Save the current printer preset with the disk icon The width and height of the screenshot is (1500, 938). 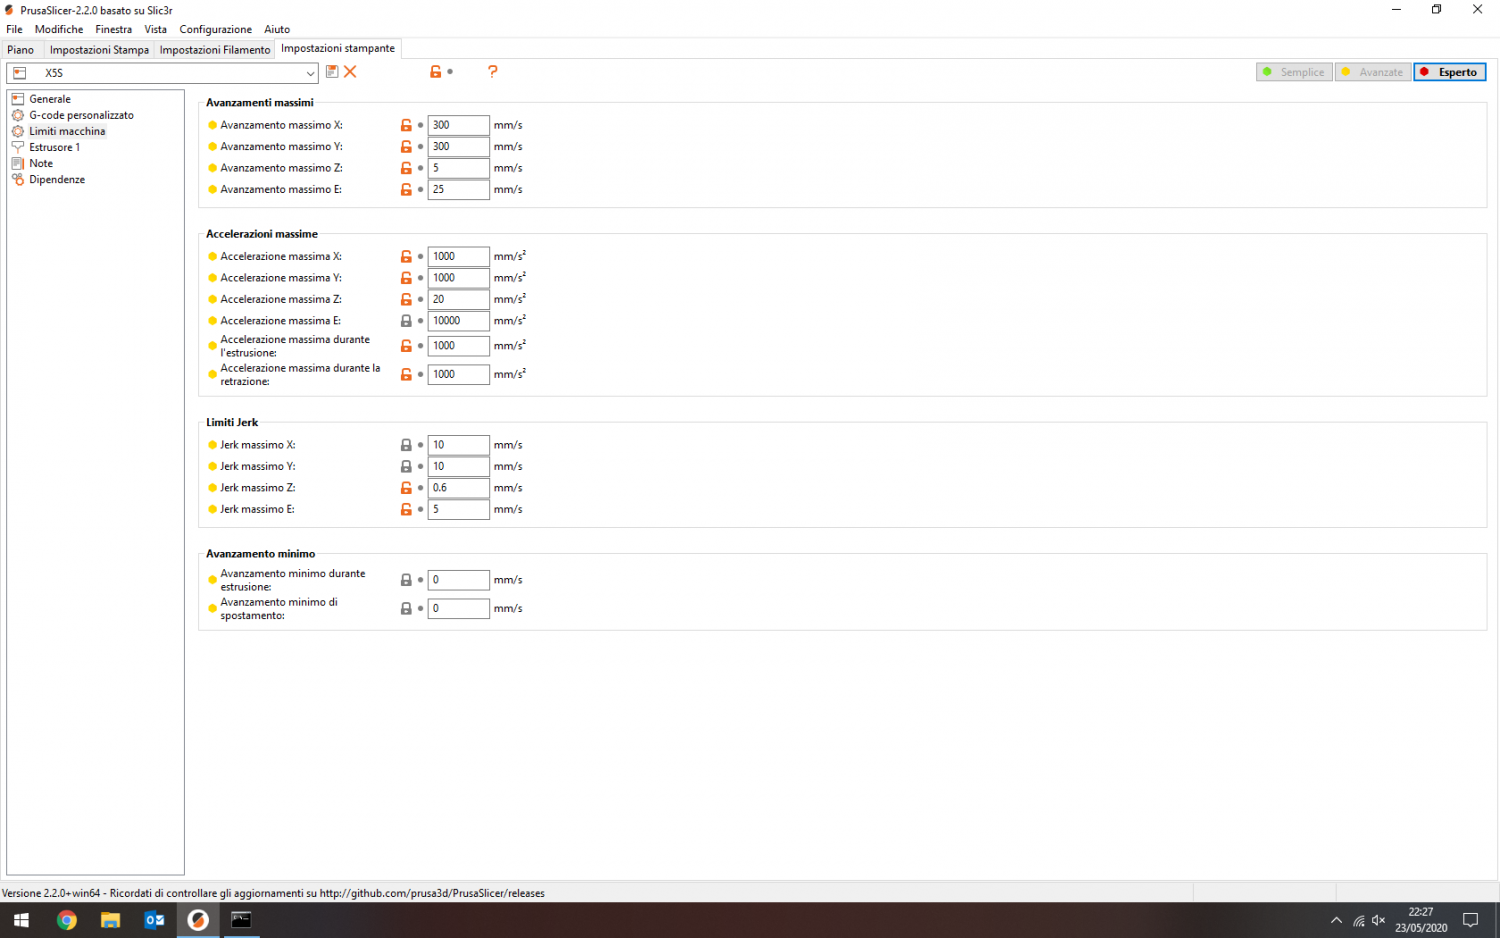click(x=332, y=72)
